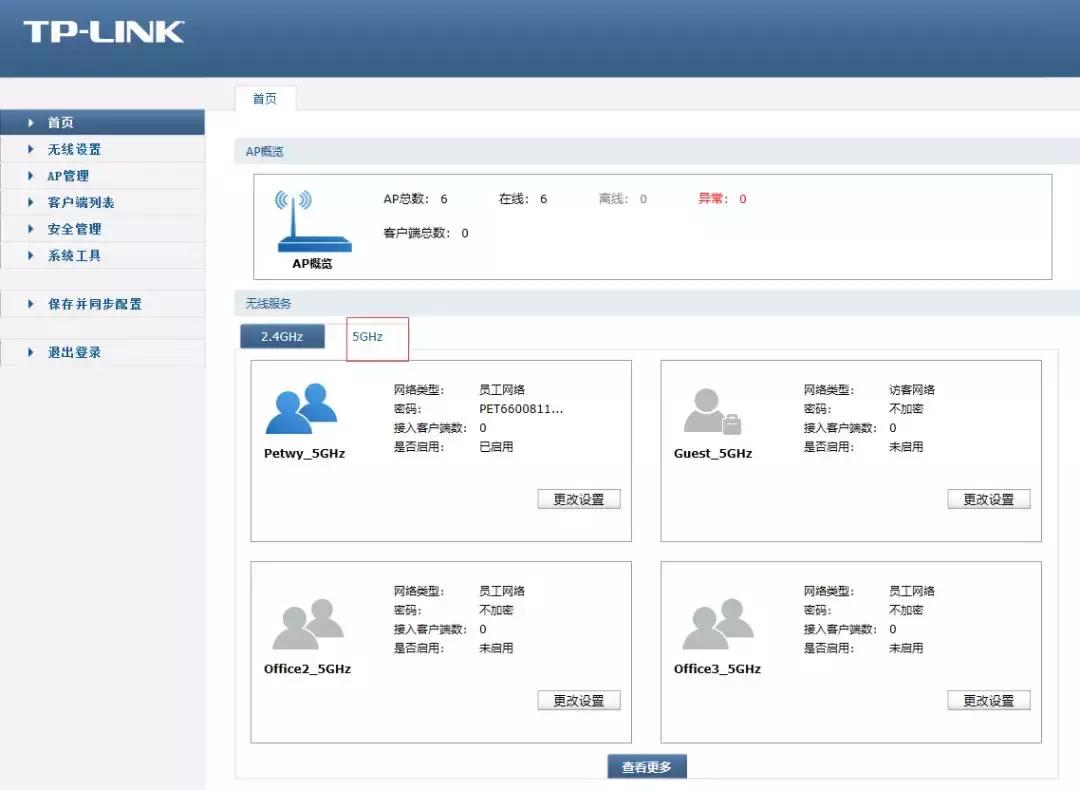Click 更改设置 for Office2_5GHz
This screenshot has height=790, width=1080.
pos(579,700)
